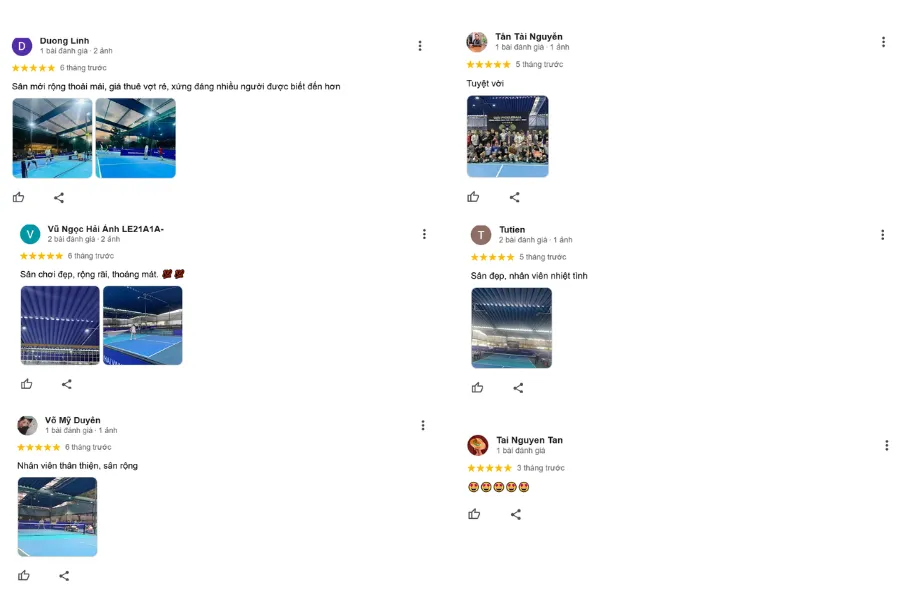Share Tutien's review

518,388
